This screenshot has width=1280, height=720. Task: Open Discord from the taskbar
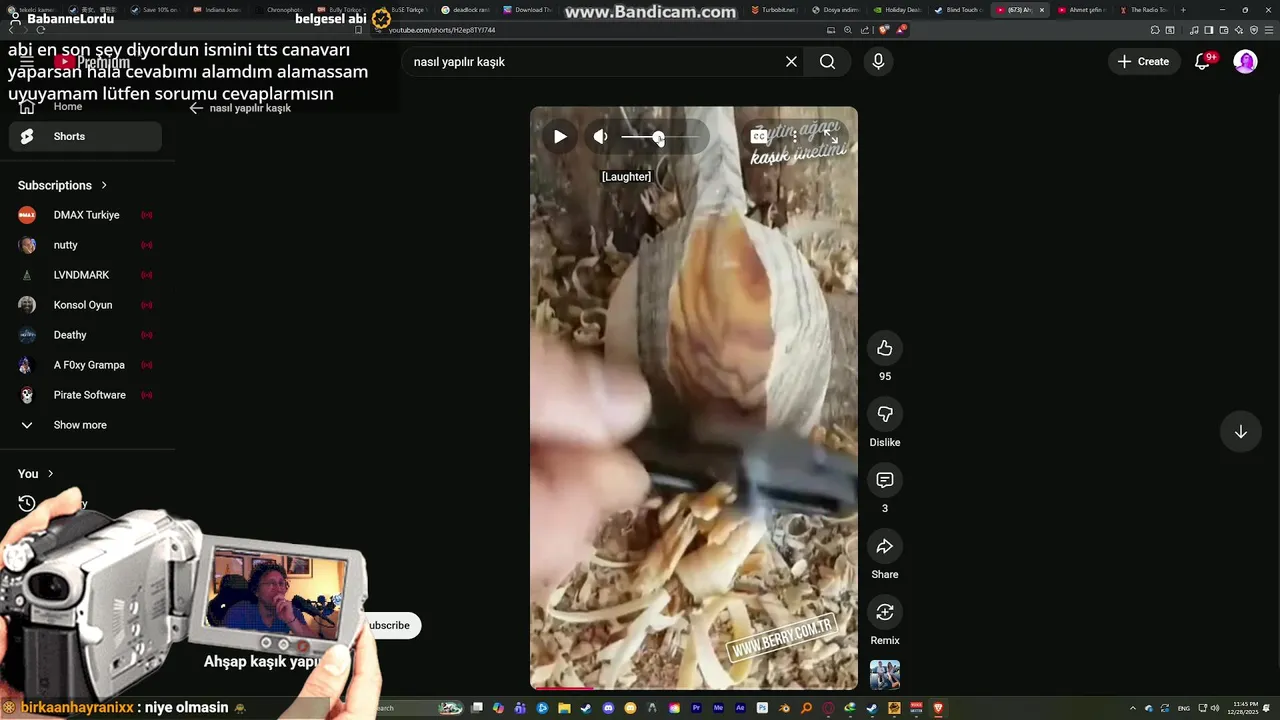click(608, 708)
